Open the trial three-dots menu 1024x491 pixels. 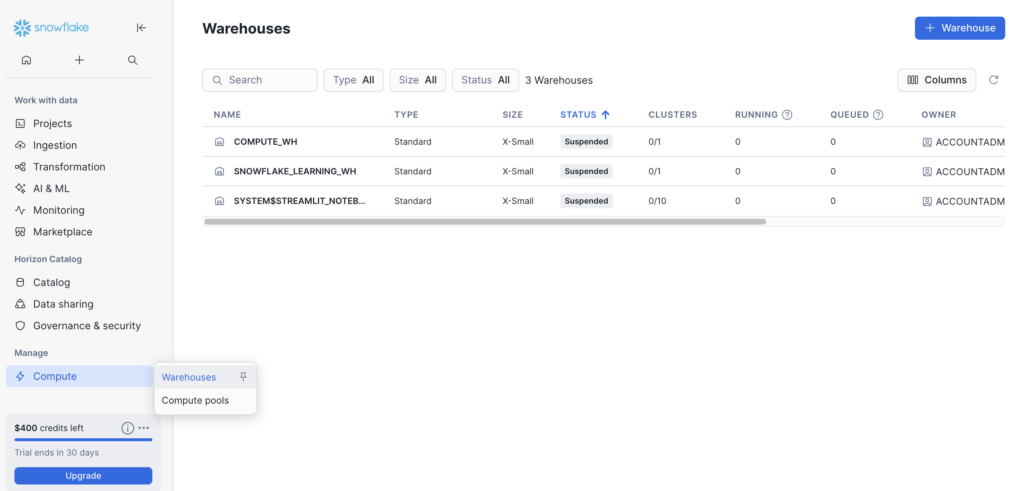(x=144, y=428)
